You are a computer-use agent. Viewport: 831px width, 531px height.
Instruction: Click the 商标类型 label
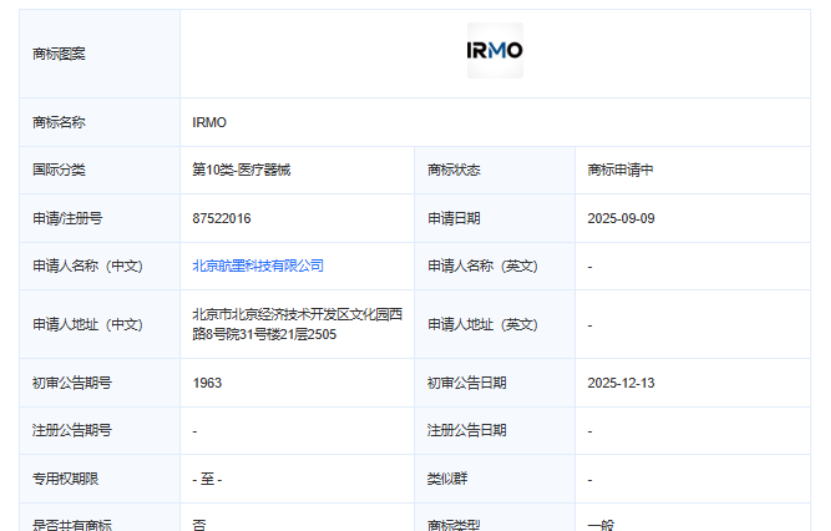[x=454, y=525]
